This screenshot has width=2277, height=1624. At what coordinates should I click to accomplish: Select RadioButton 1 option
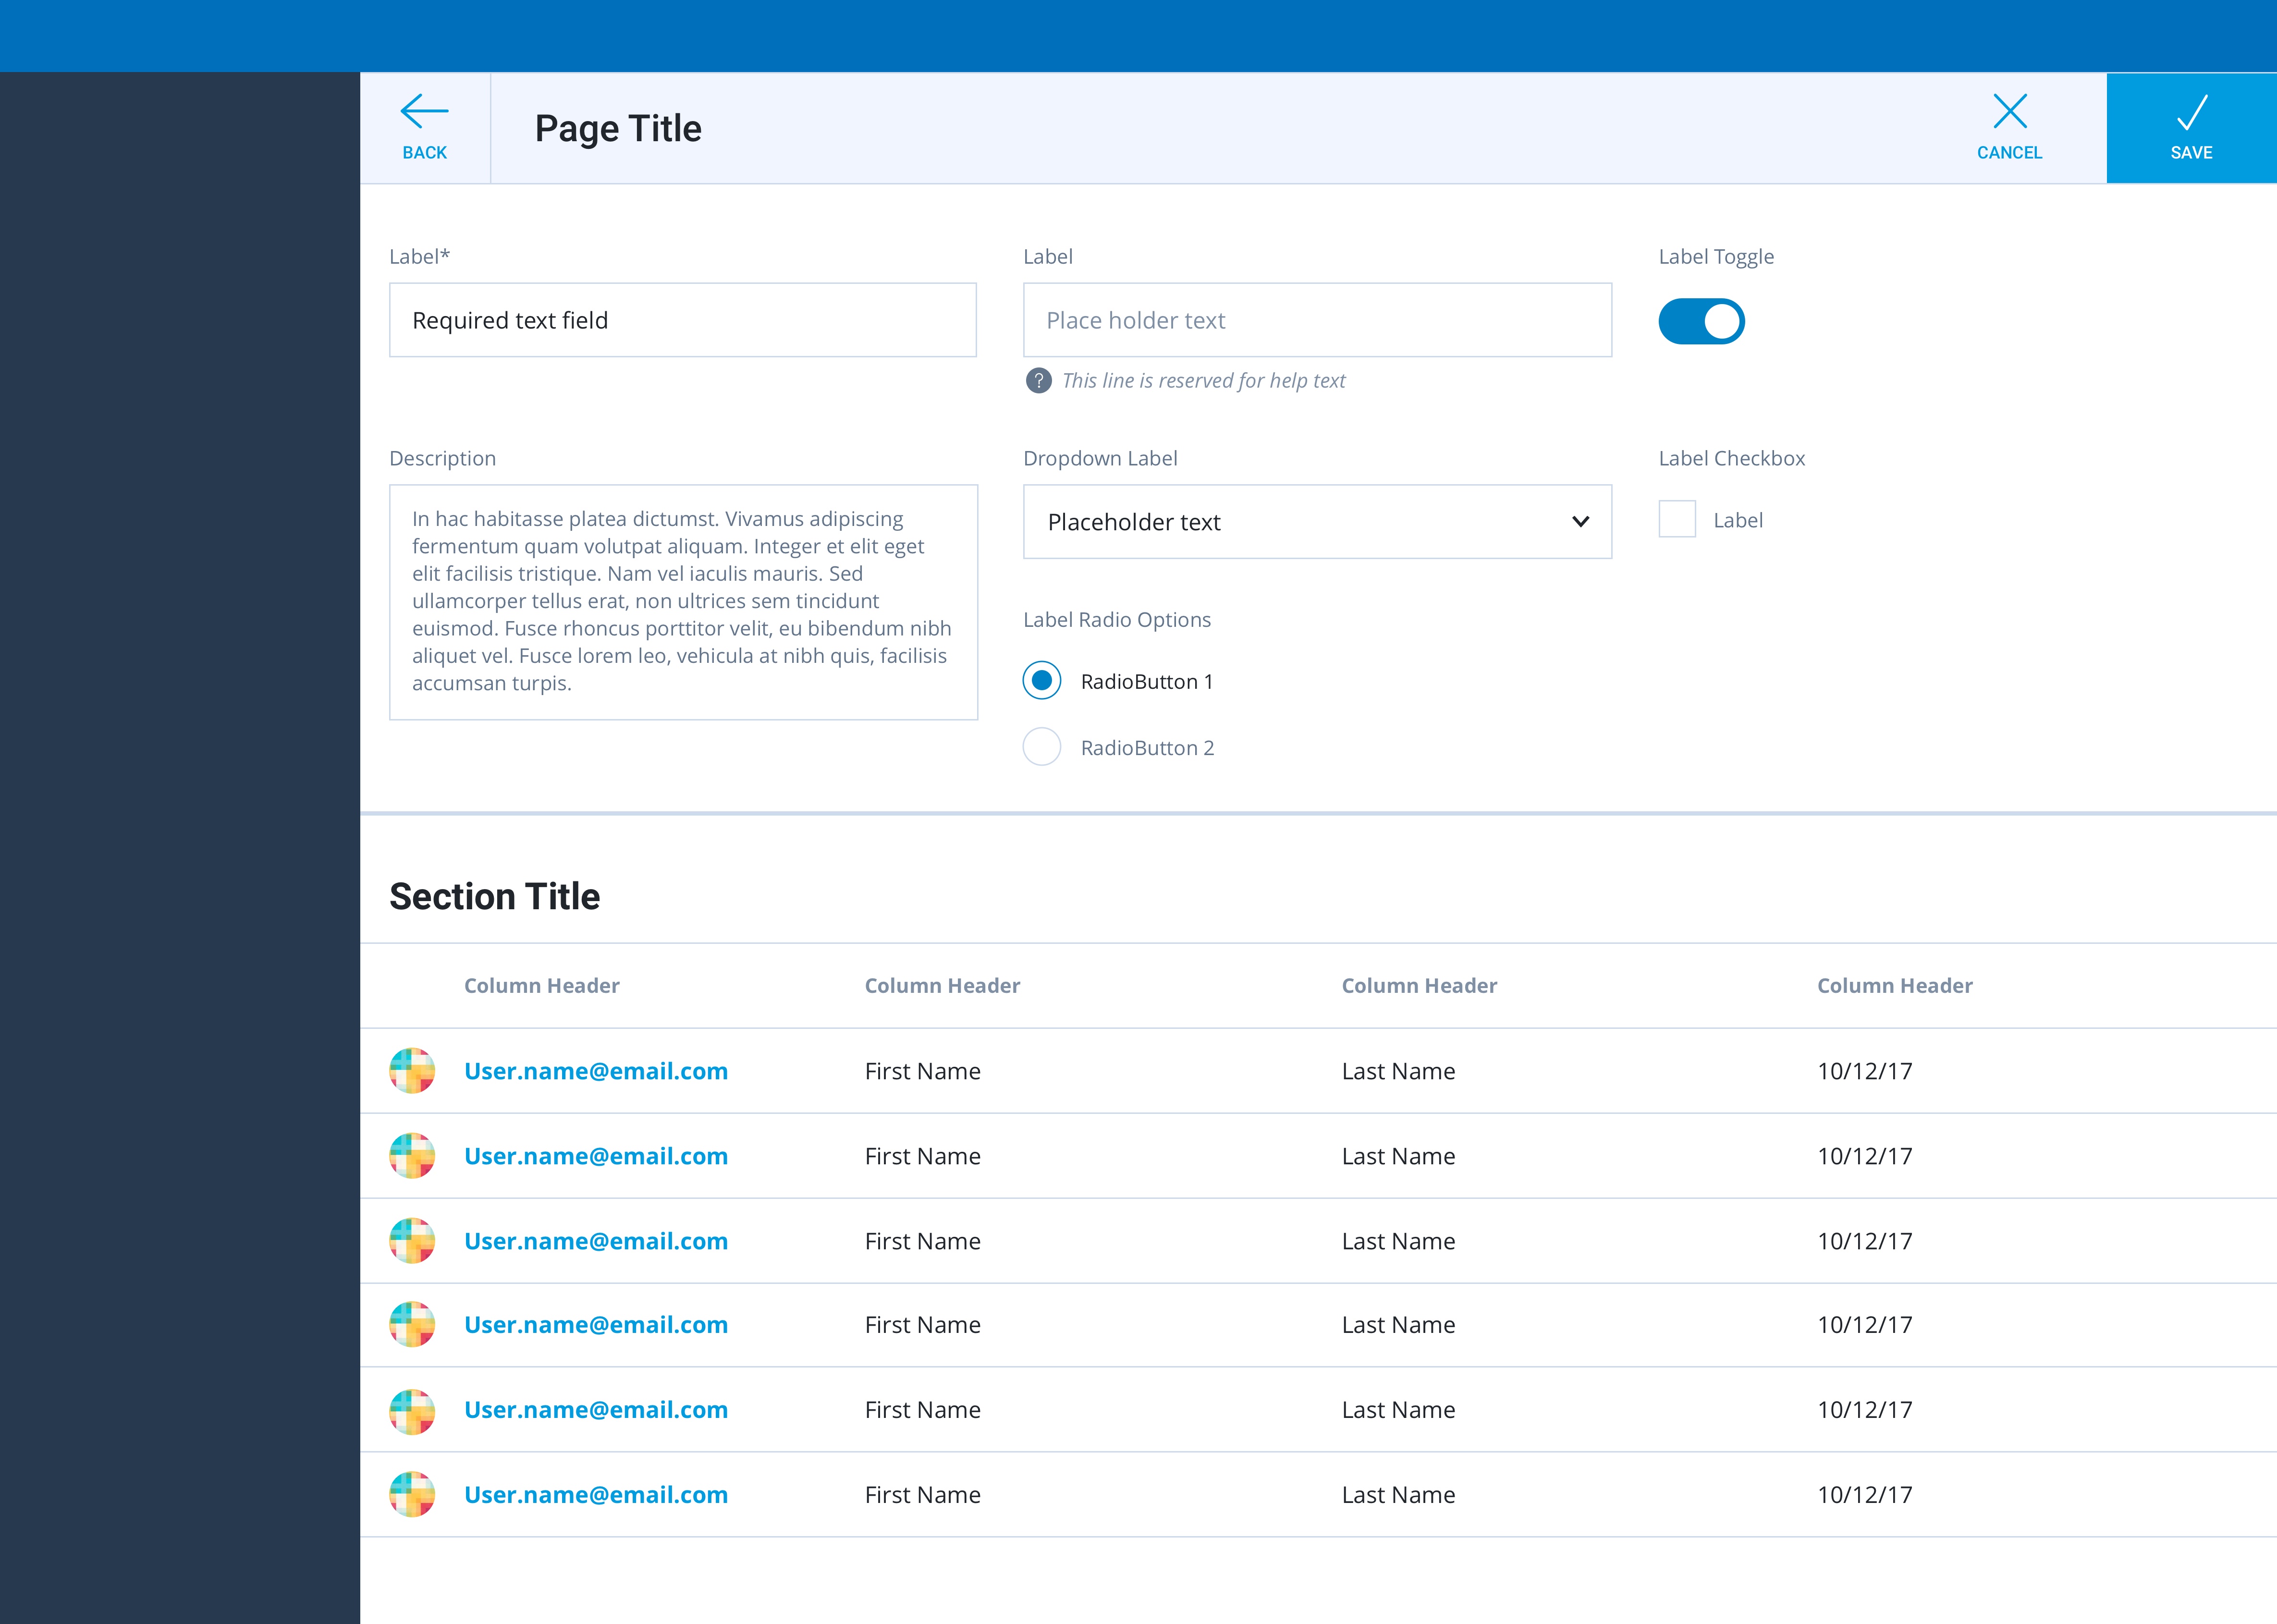[x=1041, y=681]
